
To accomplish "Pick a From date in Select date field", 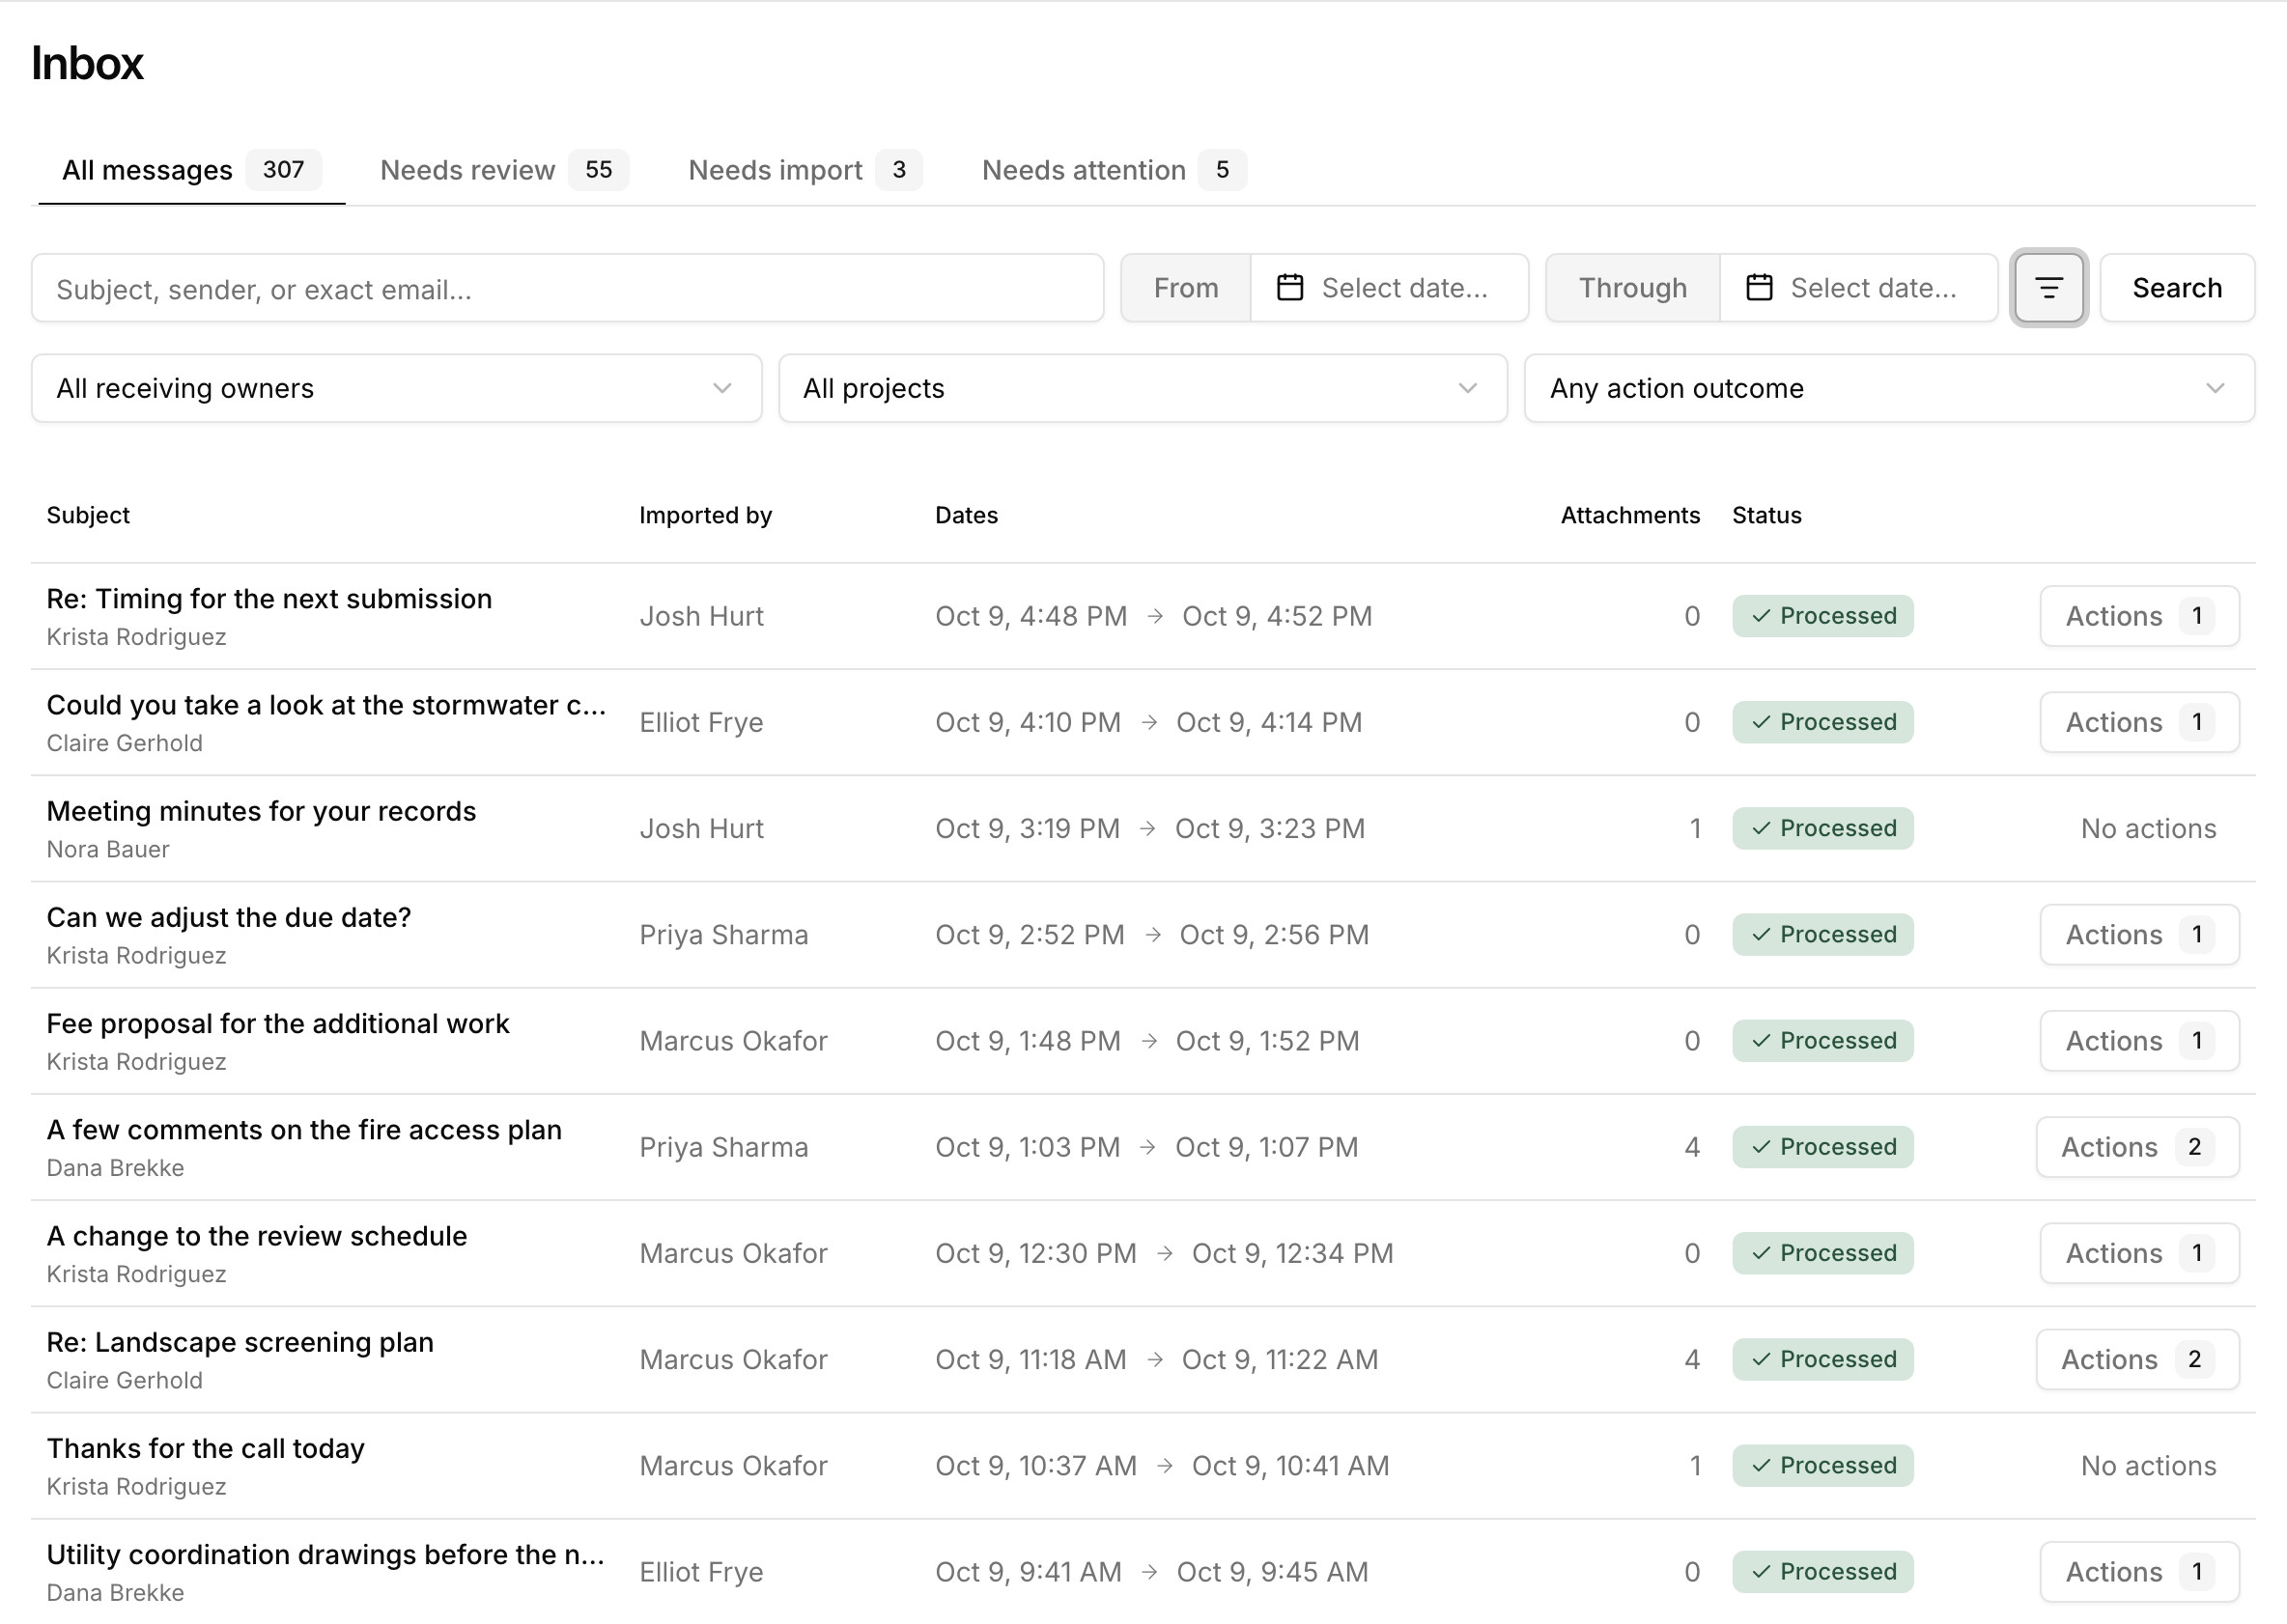I will [1389, 288].
